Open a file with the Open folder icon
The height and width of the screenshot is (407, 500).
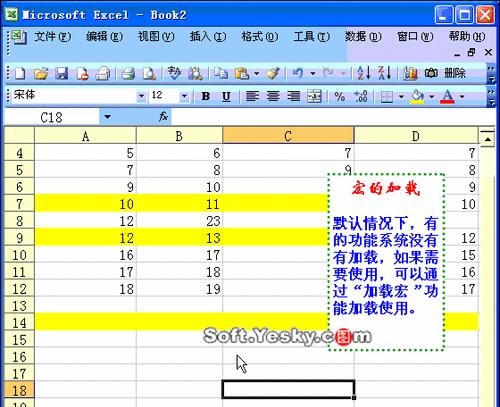click(x=41, y=73)
